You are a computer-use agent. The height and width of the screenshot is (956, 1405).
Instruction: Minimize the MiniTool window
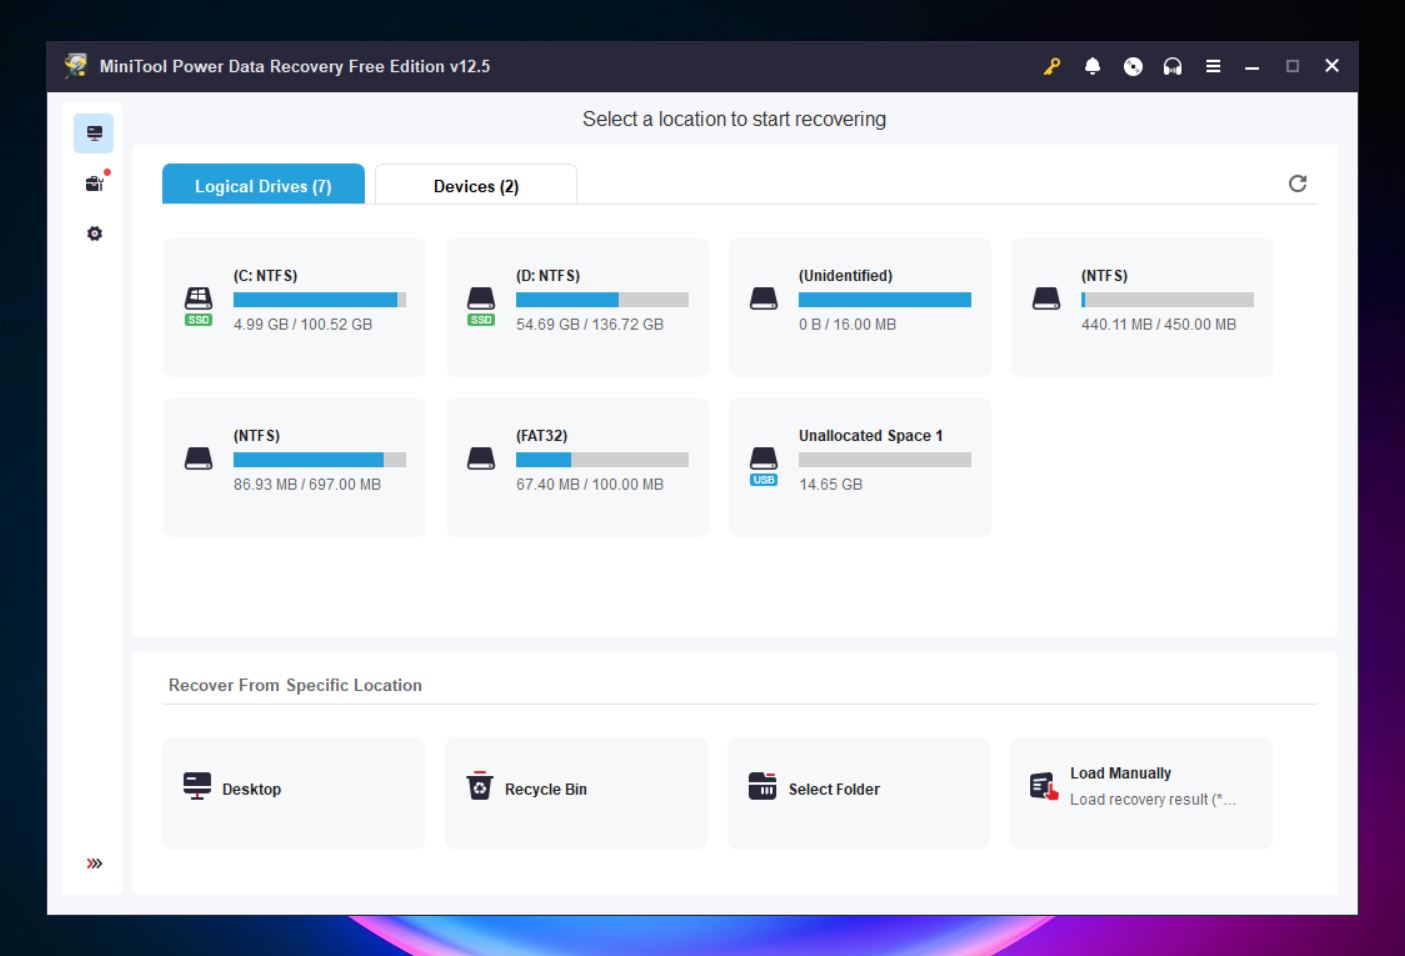(x=1252, y=66)
